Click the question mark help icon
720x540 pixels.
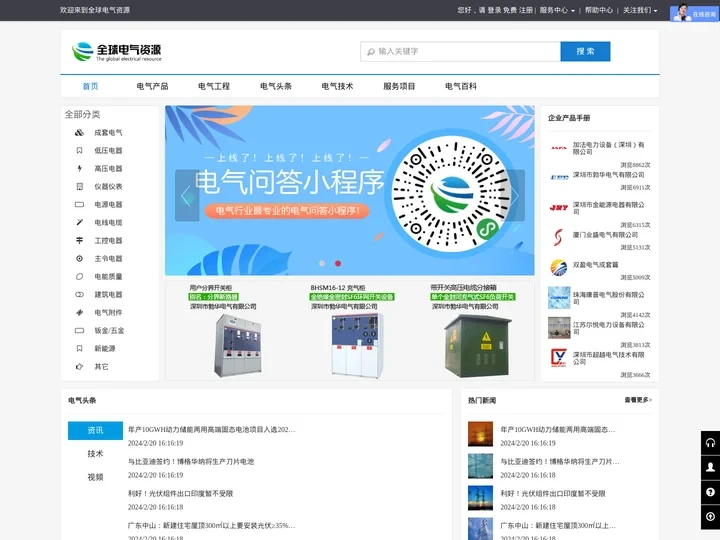point(710,492)
